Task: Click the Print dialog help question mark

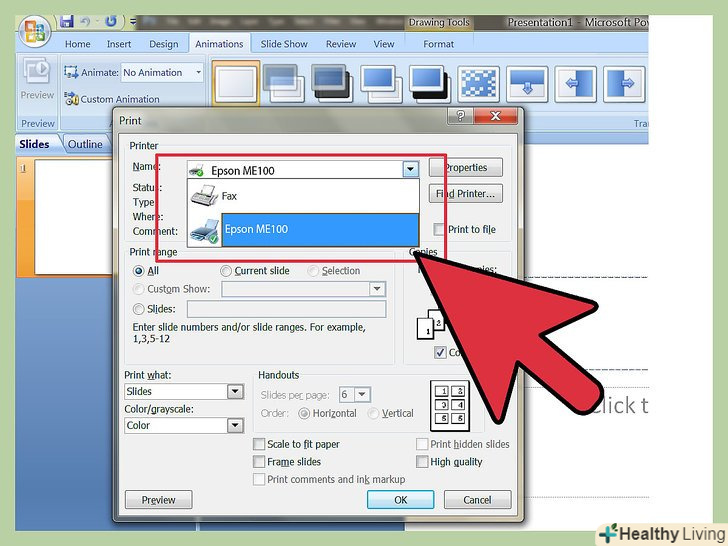Action: (460, 116)
